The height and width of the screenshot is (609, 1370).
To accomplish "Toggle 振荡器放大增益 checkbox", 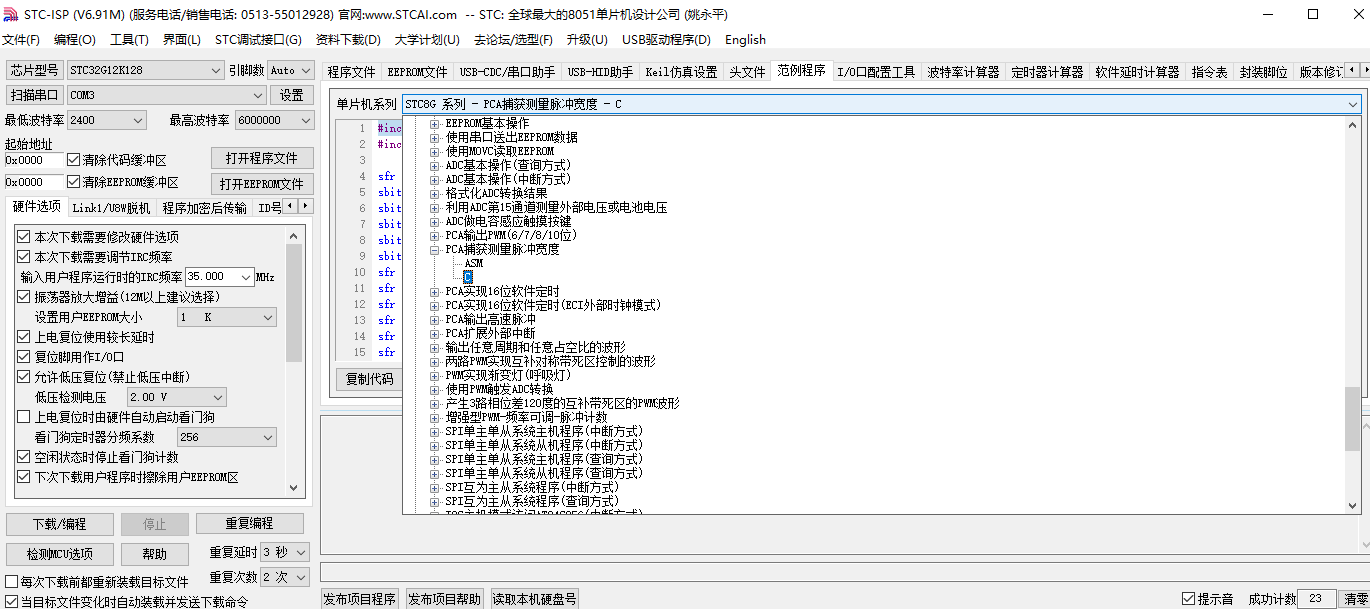I will point(24,297).
